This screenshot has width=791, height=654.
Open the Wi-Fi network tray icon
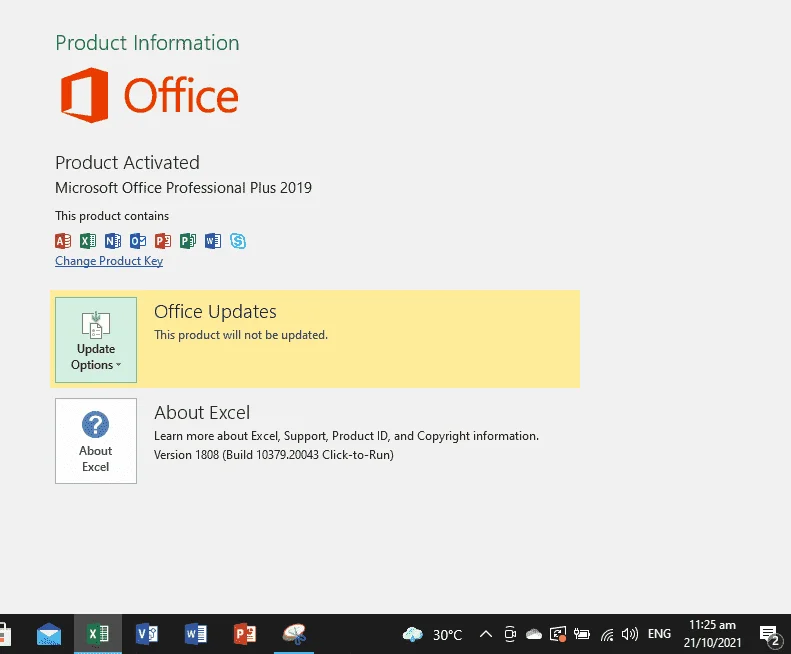(x=607, y=634)
